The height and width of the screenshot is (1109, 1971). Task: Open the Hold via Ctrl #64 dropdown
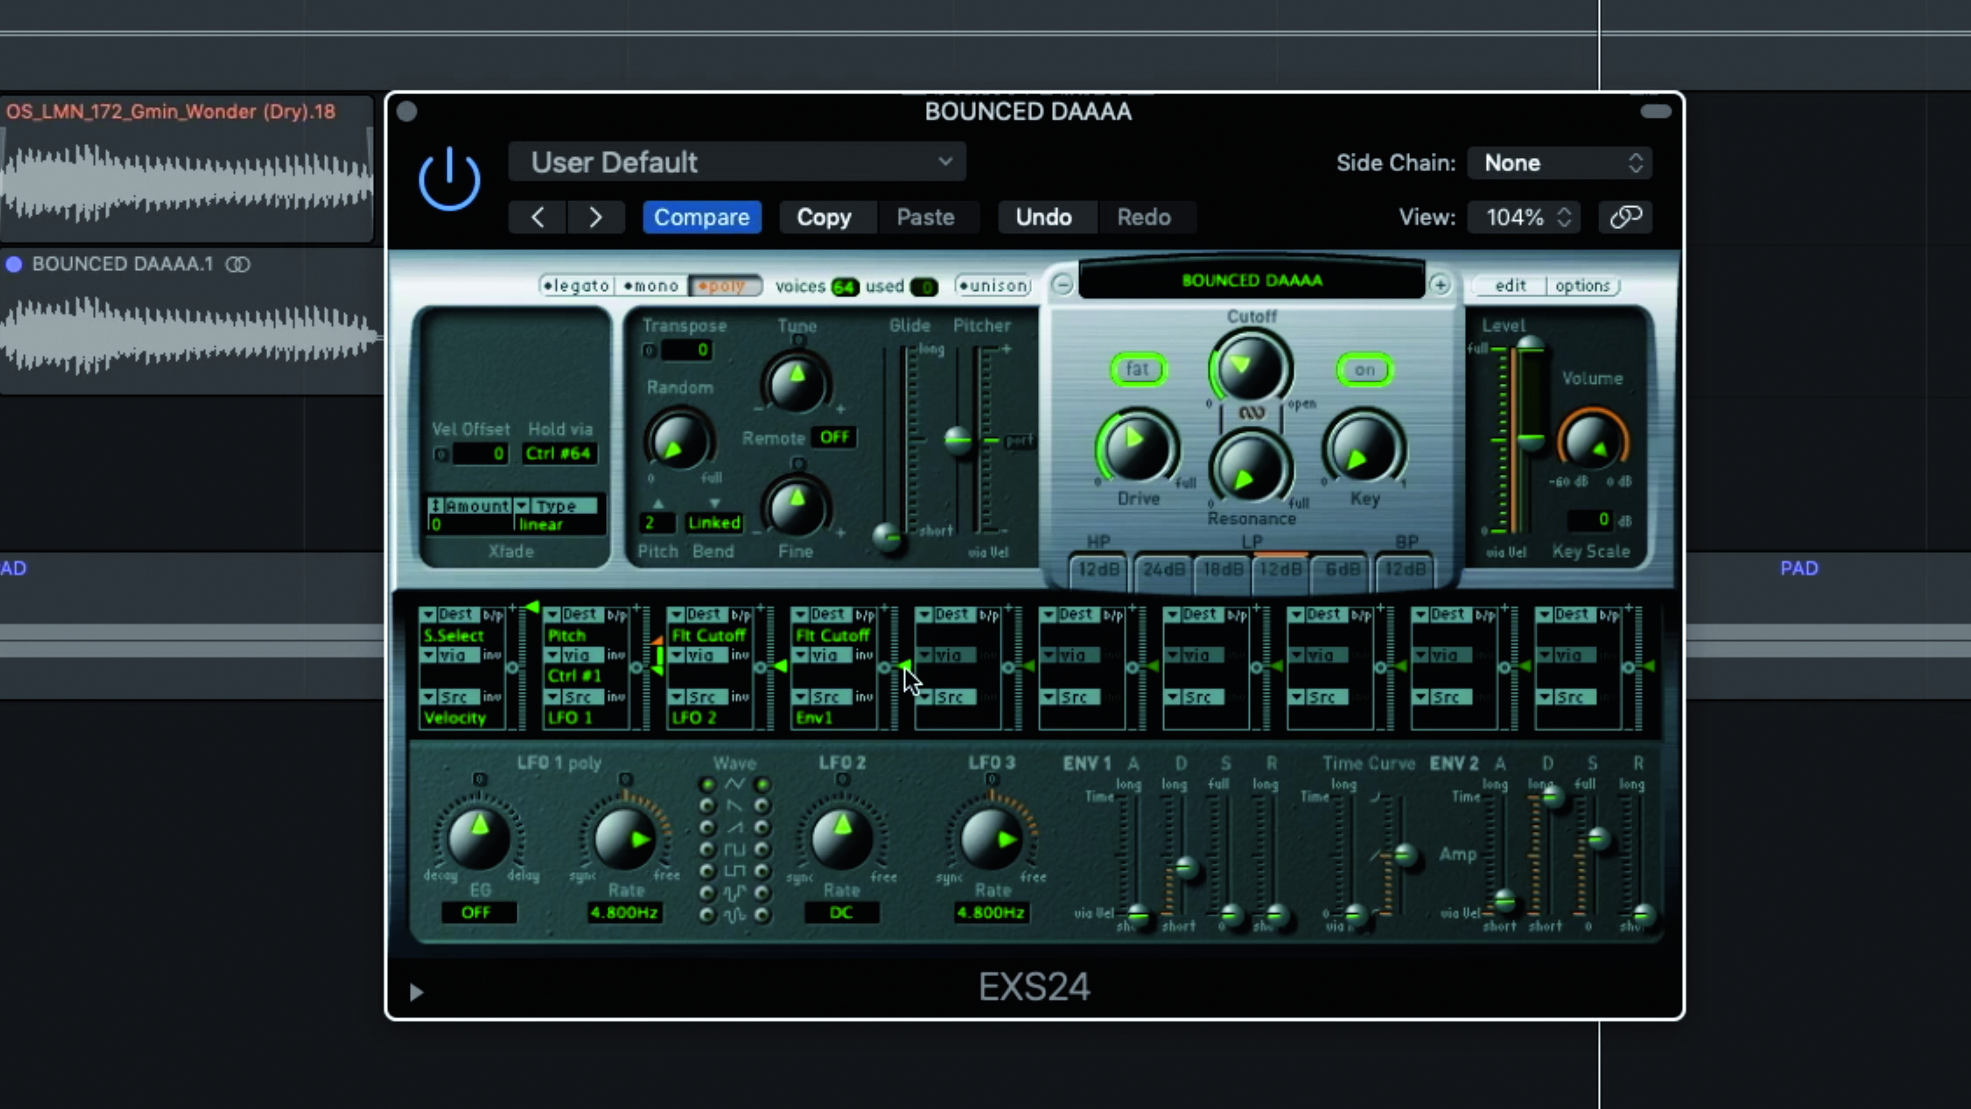point(559,453)
